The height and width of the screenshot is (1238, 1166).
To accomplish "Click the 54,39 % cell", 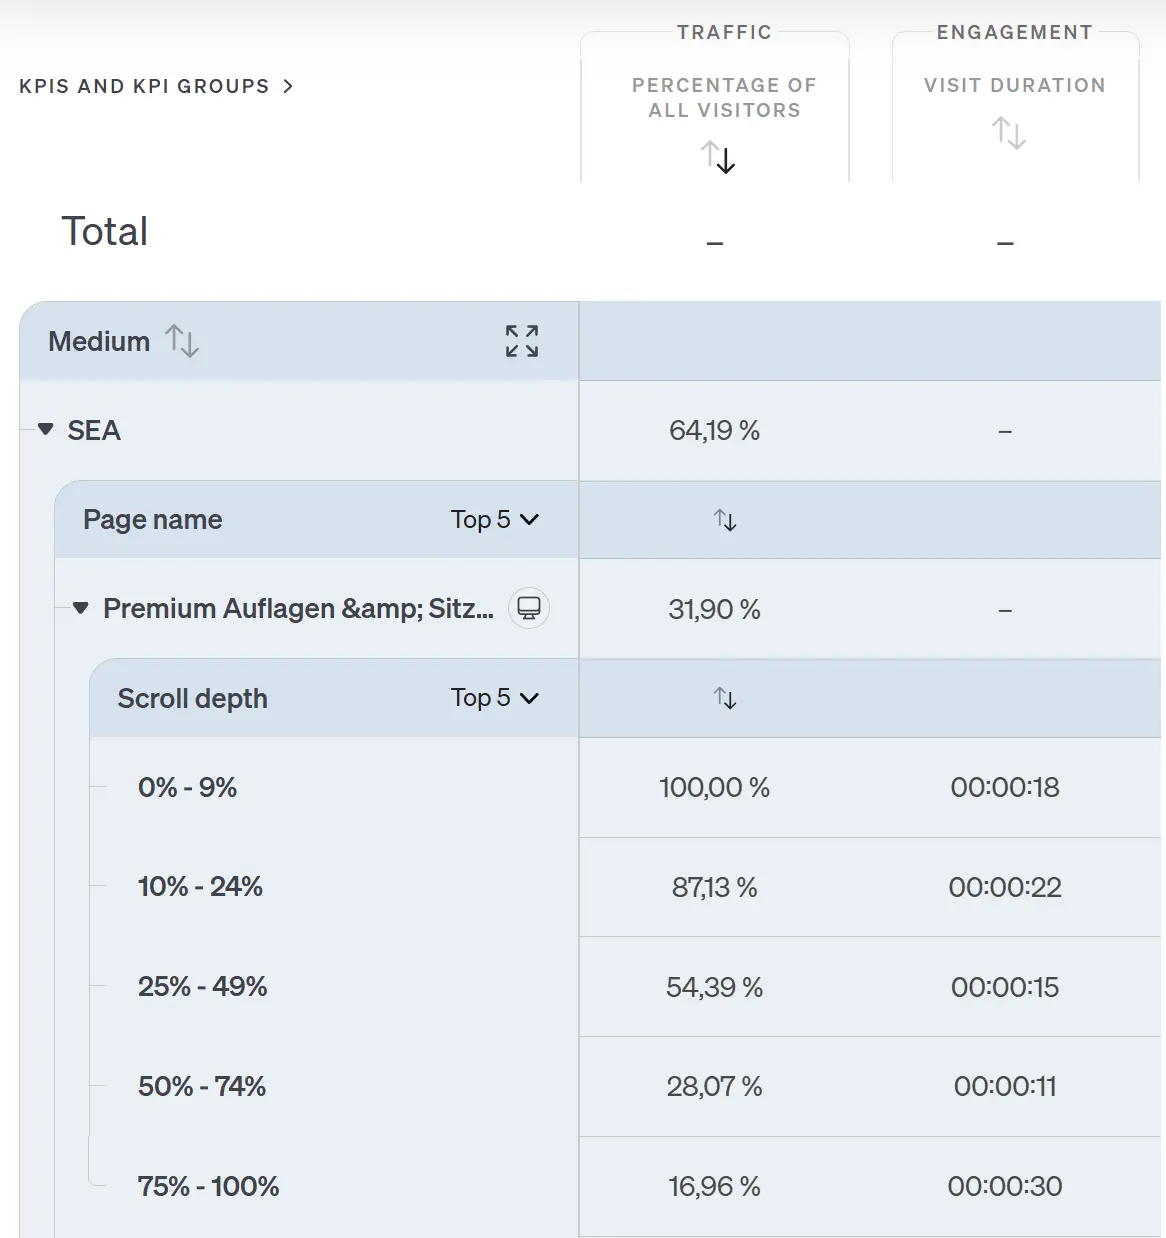I will (x=714, y=987).
